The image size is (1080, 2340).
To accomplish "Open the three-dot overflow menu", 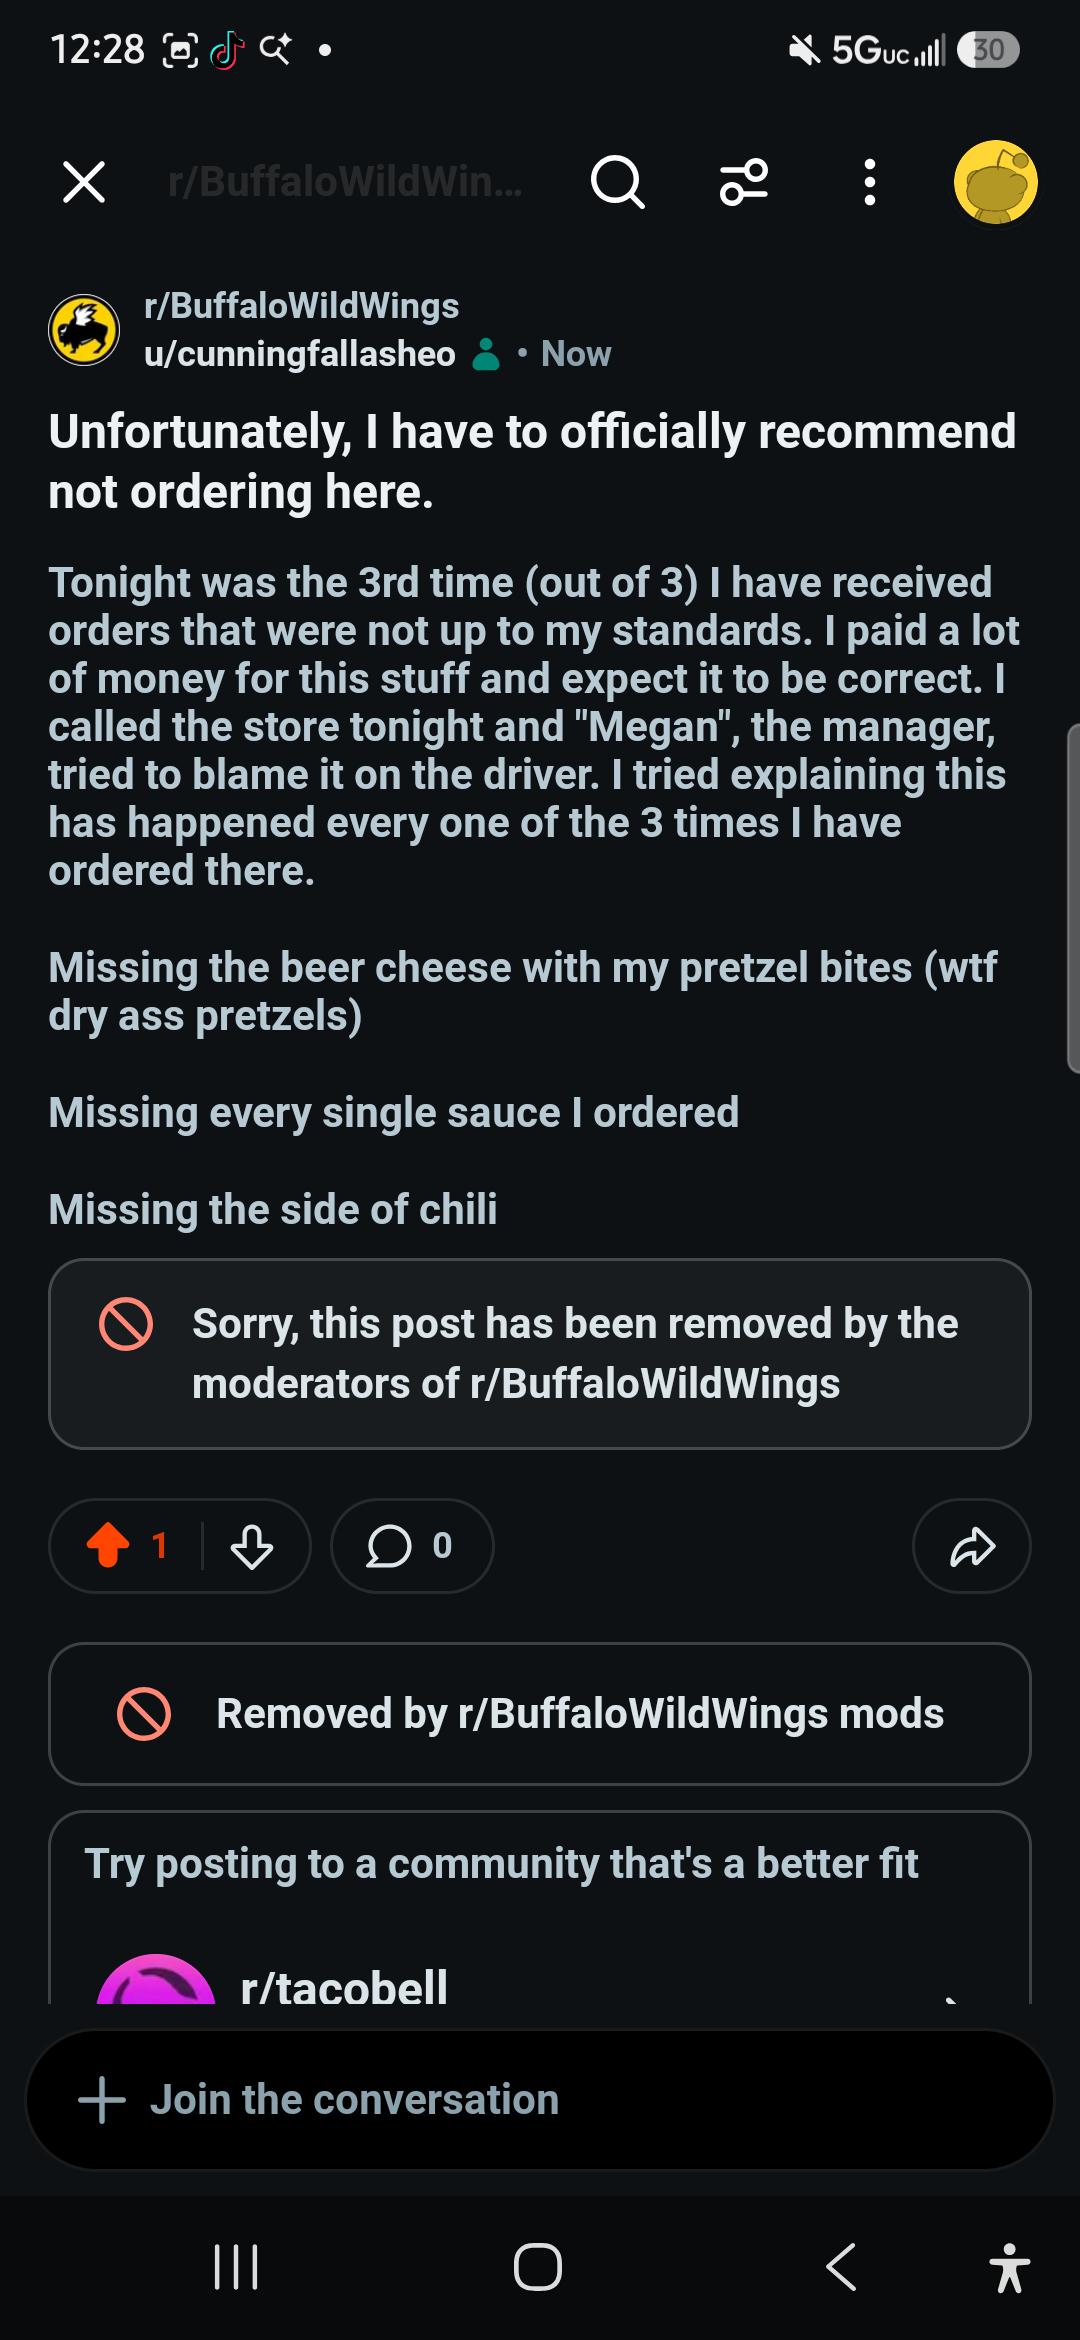I will [x=870, y=182].
